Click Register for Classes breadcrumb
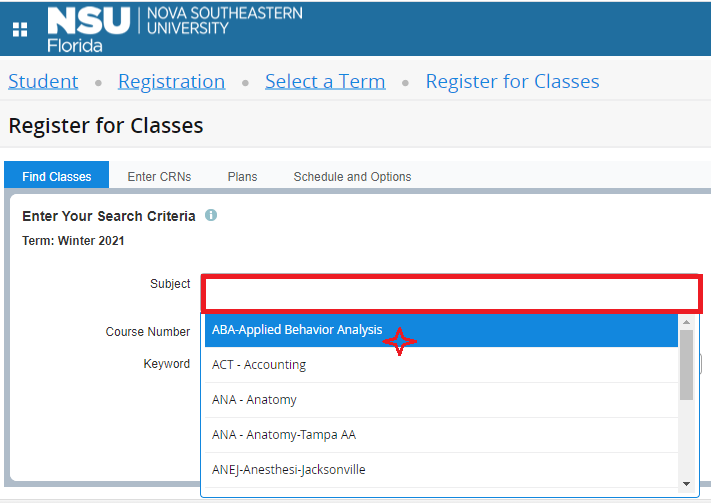 click(x=512, y=82)
